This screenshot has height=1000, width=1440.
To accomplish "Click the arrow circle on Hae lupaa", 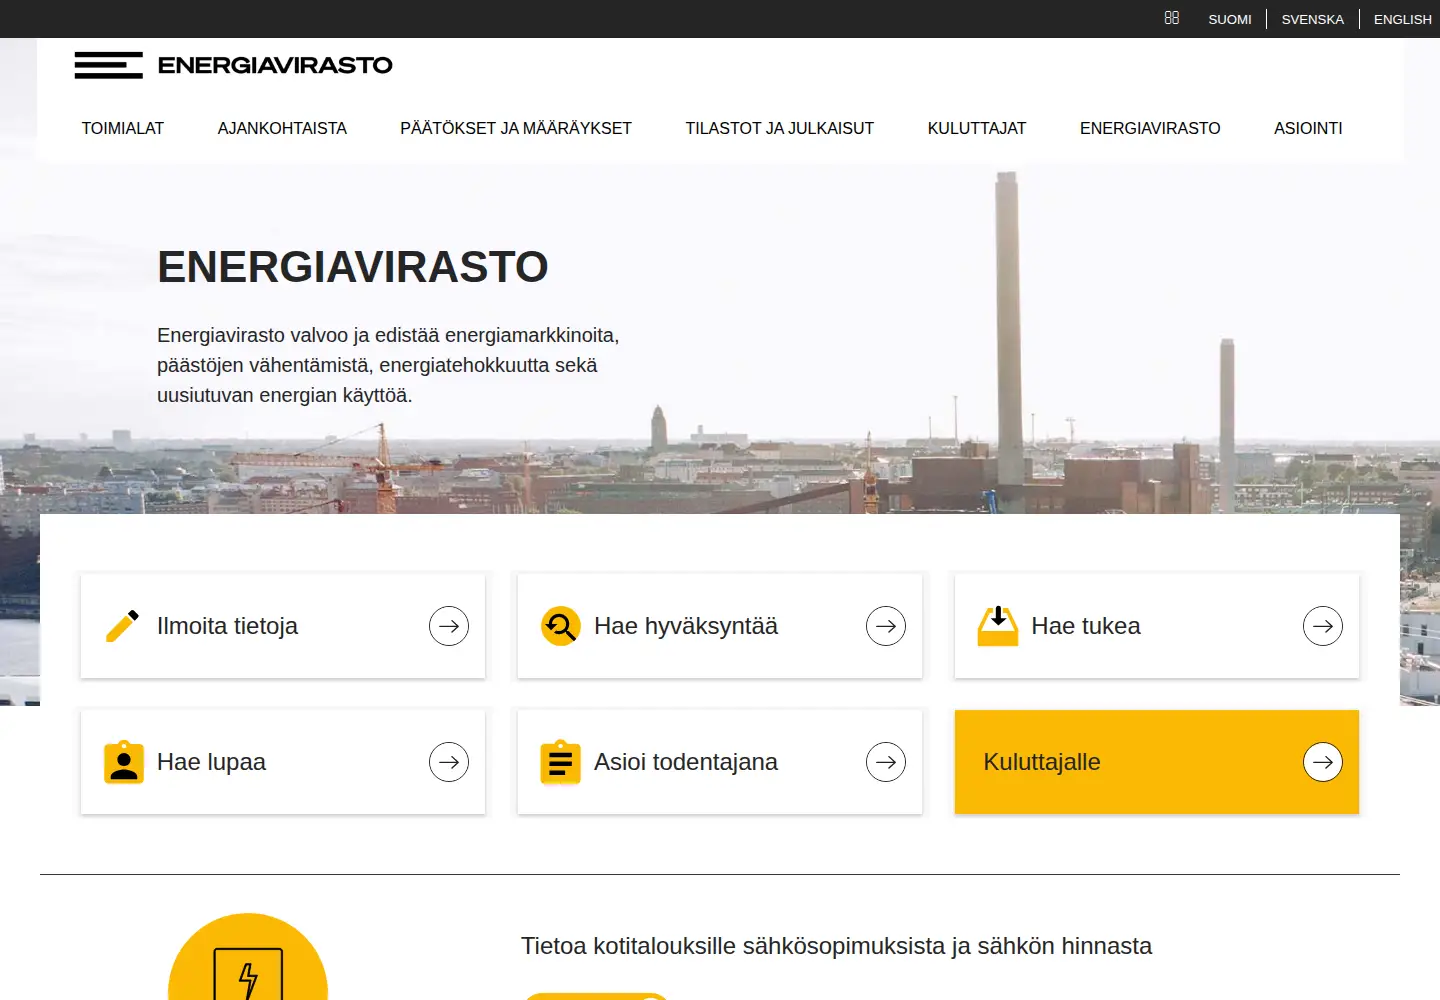I will [x=449, y=762].
